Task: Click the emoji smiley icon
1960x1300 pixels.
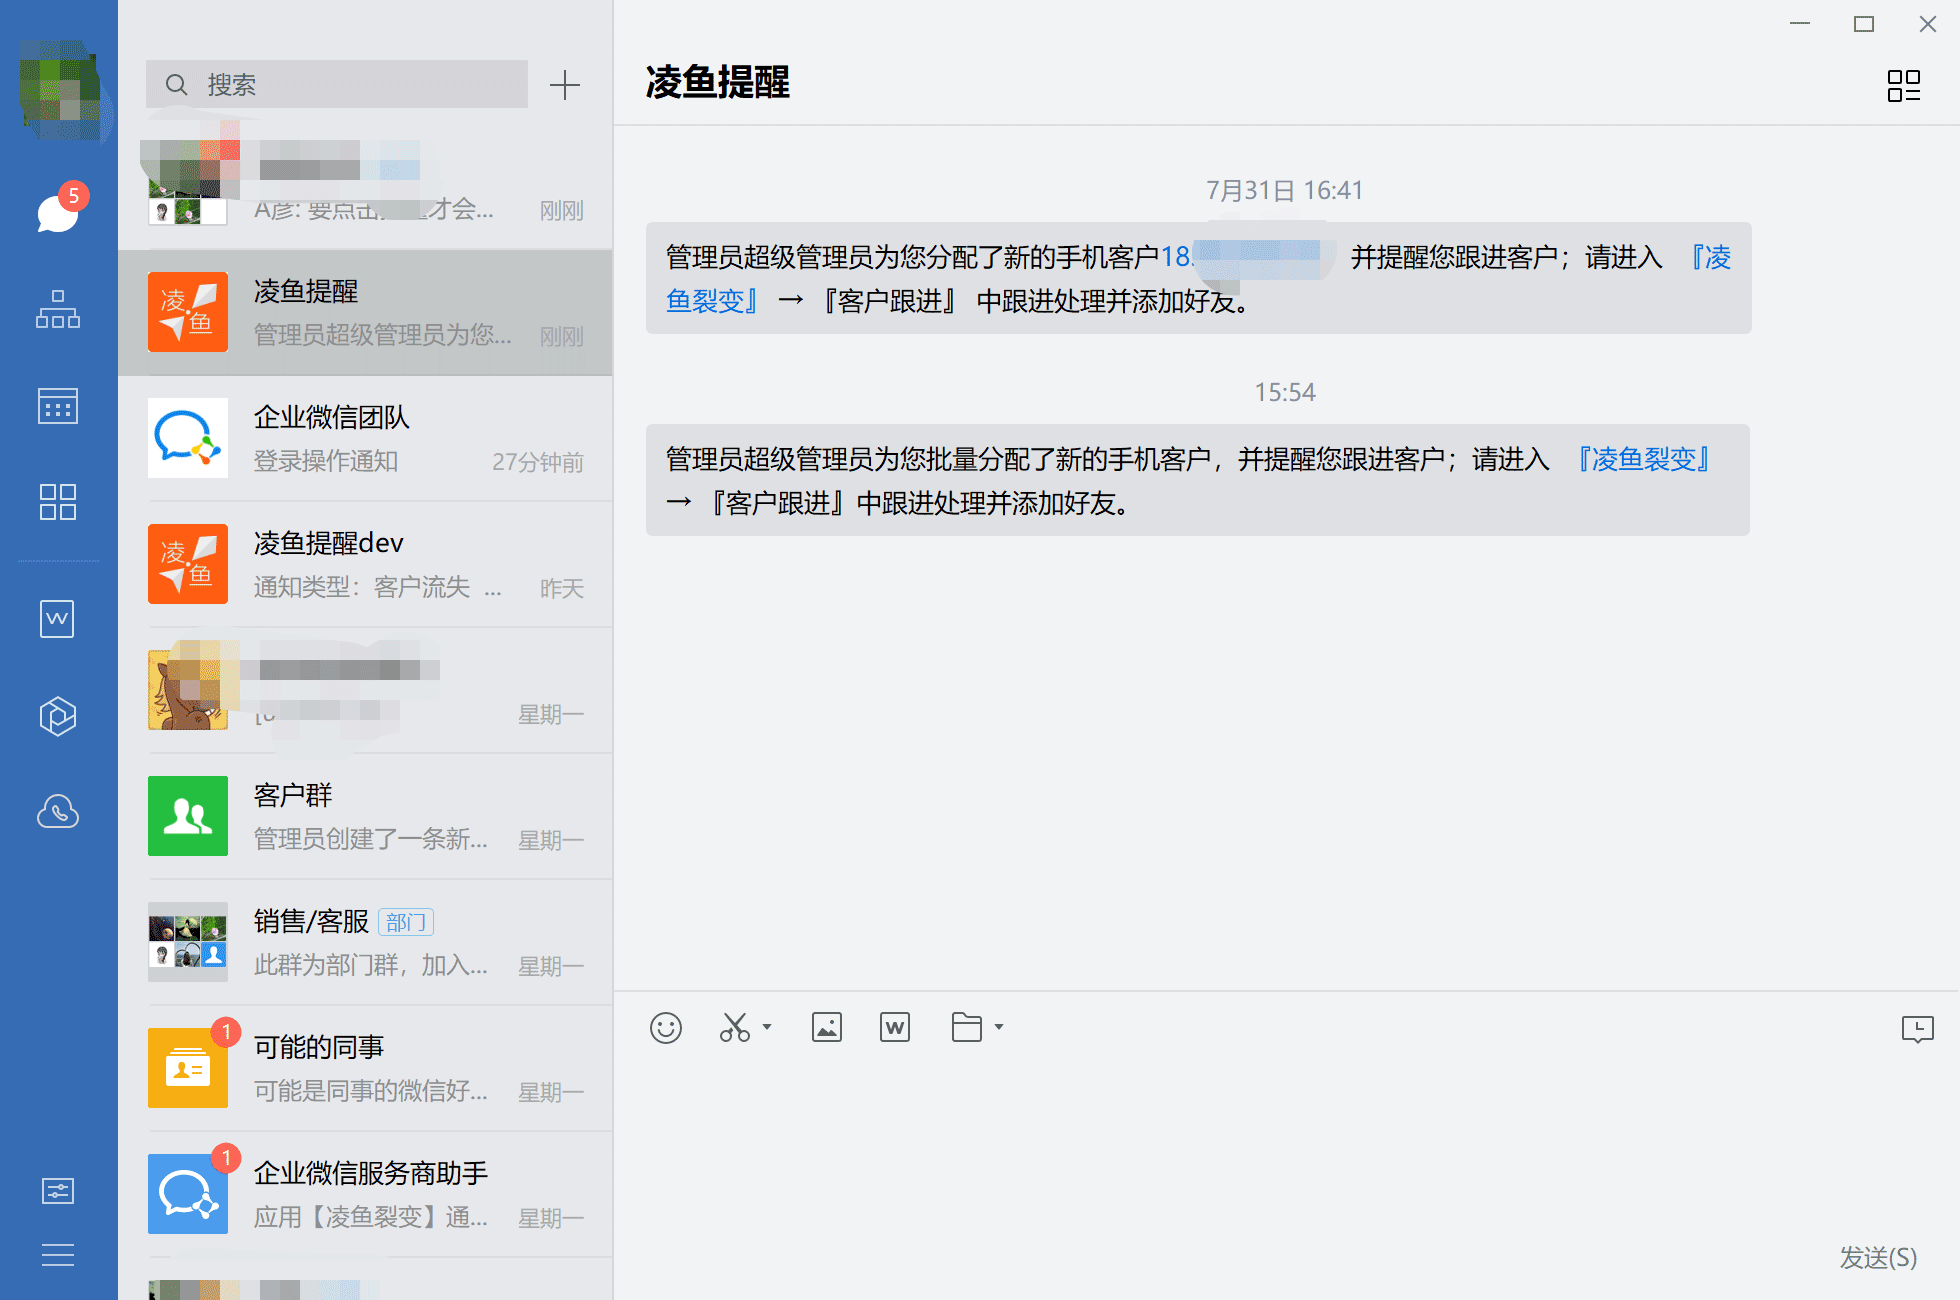Action: 666,1028
